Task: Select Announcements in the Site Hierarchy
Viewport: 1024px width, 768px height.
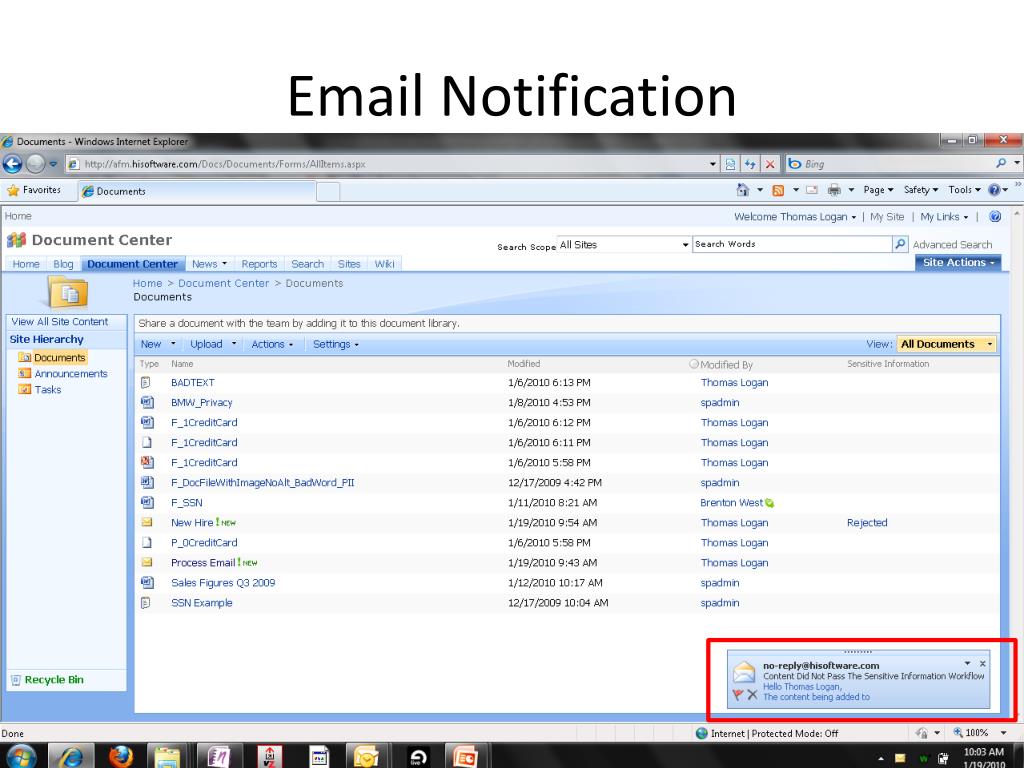Action: click(71, 374)
